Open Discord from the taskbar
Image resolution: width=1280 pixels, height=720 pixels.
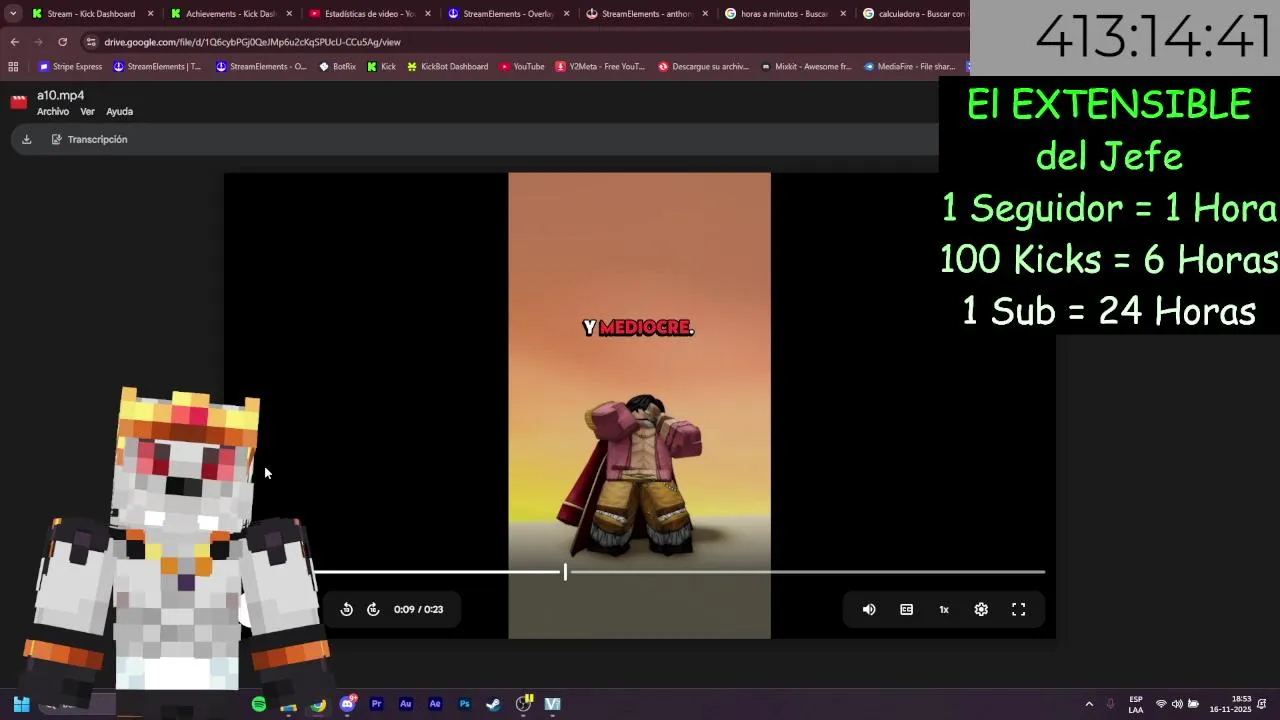point(347,704)
